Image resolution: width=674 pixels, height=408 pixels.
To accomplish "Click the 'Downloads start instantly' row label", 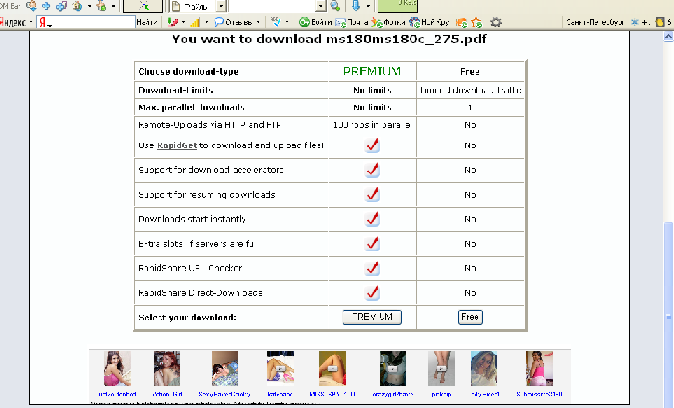I will pos(192,219).
